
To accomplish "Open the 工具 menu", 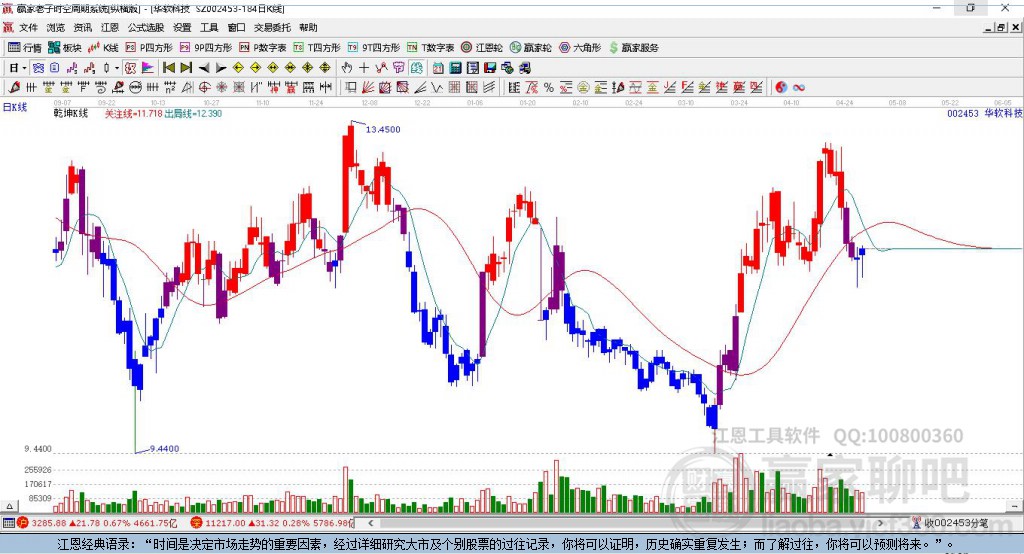I will click(209, 27).
